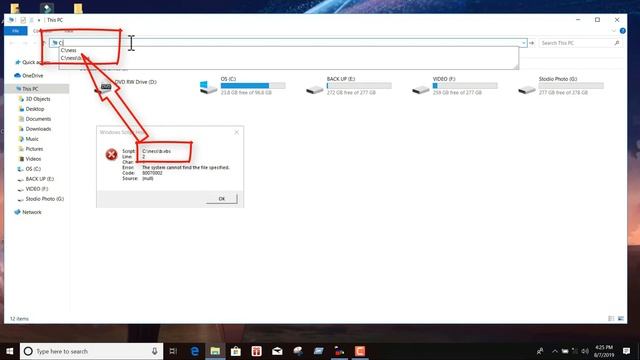The width and height of the screenshot is (640, 360).
Task: Launch Microsoft Edge from the taskbar
Action: 195,351
